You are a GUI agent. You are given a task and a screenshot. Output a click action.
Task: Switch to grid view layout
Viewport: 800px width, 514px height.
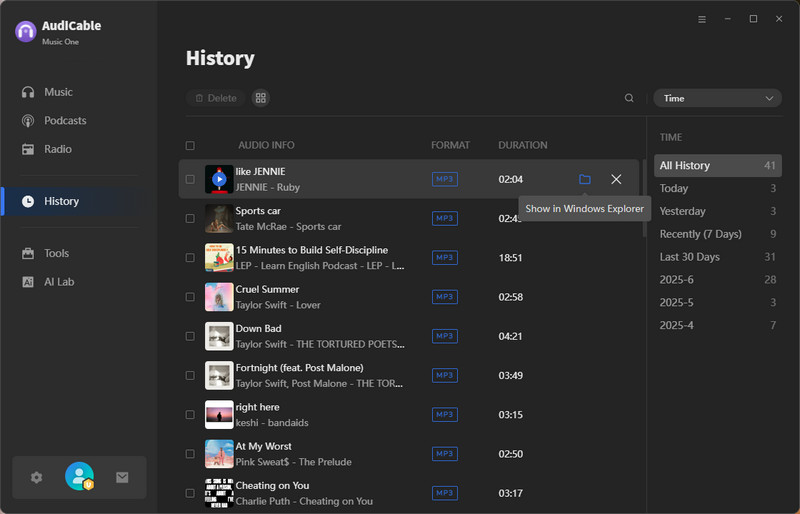pyautogui.click(x=261, y=98)
